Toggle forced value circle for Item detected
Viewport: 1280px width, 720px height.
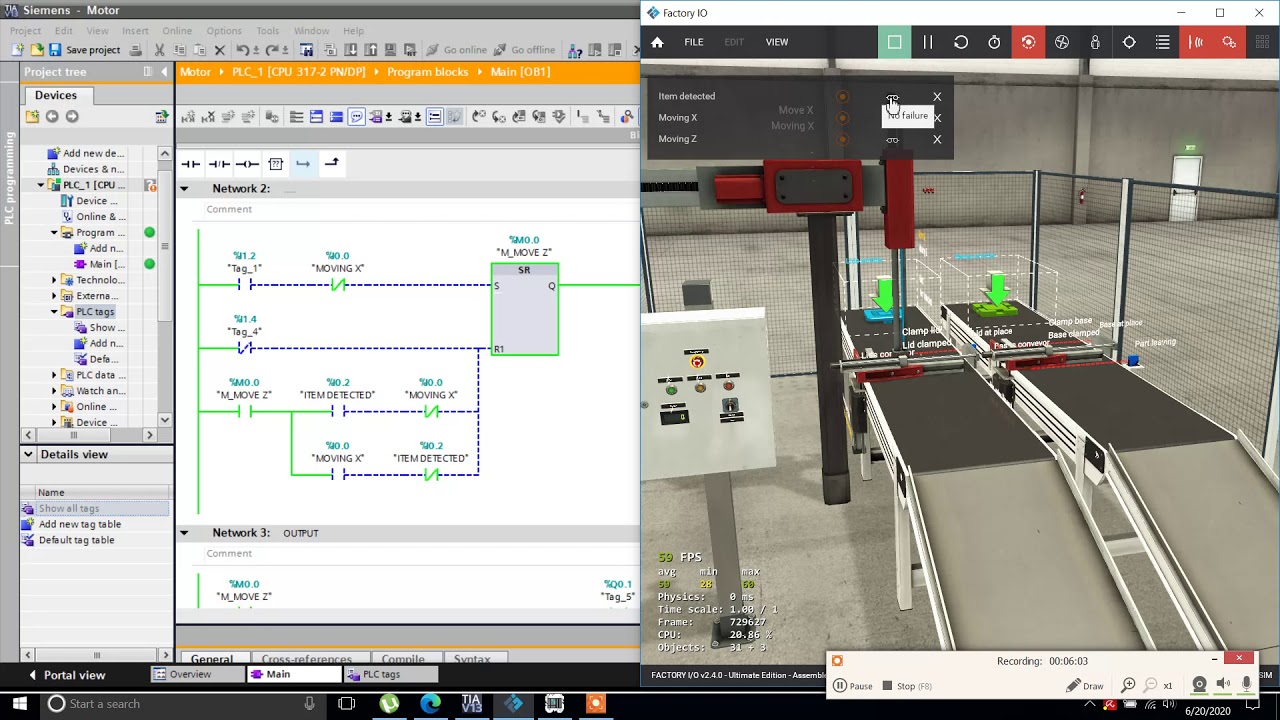pyautogui.click(x=842, y=97)
